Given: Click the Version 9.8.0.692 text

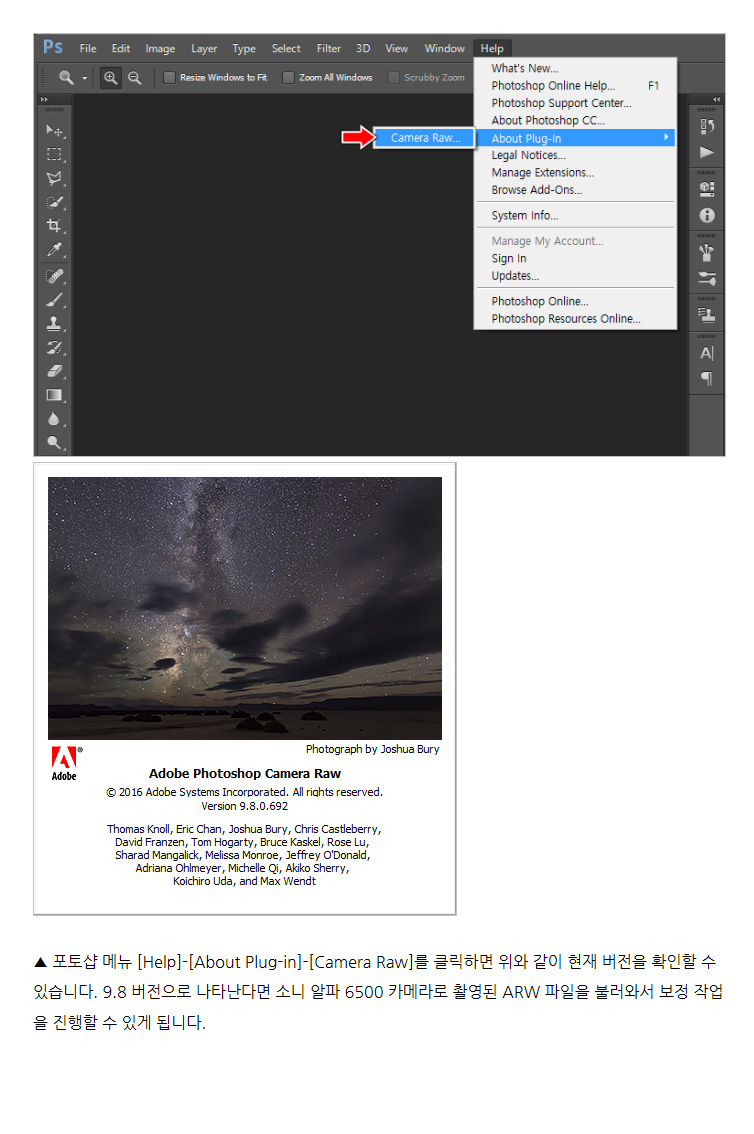Looking at the screenshot, I should click(x=244, y=806).
